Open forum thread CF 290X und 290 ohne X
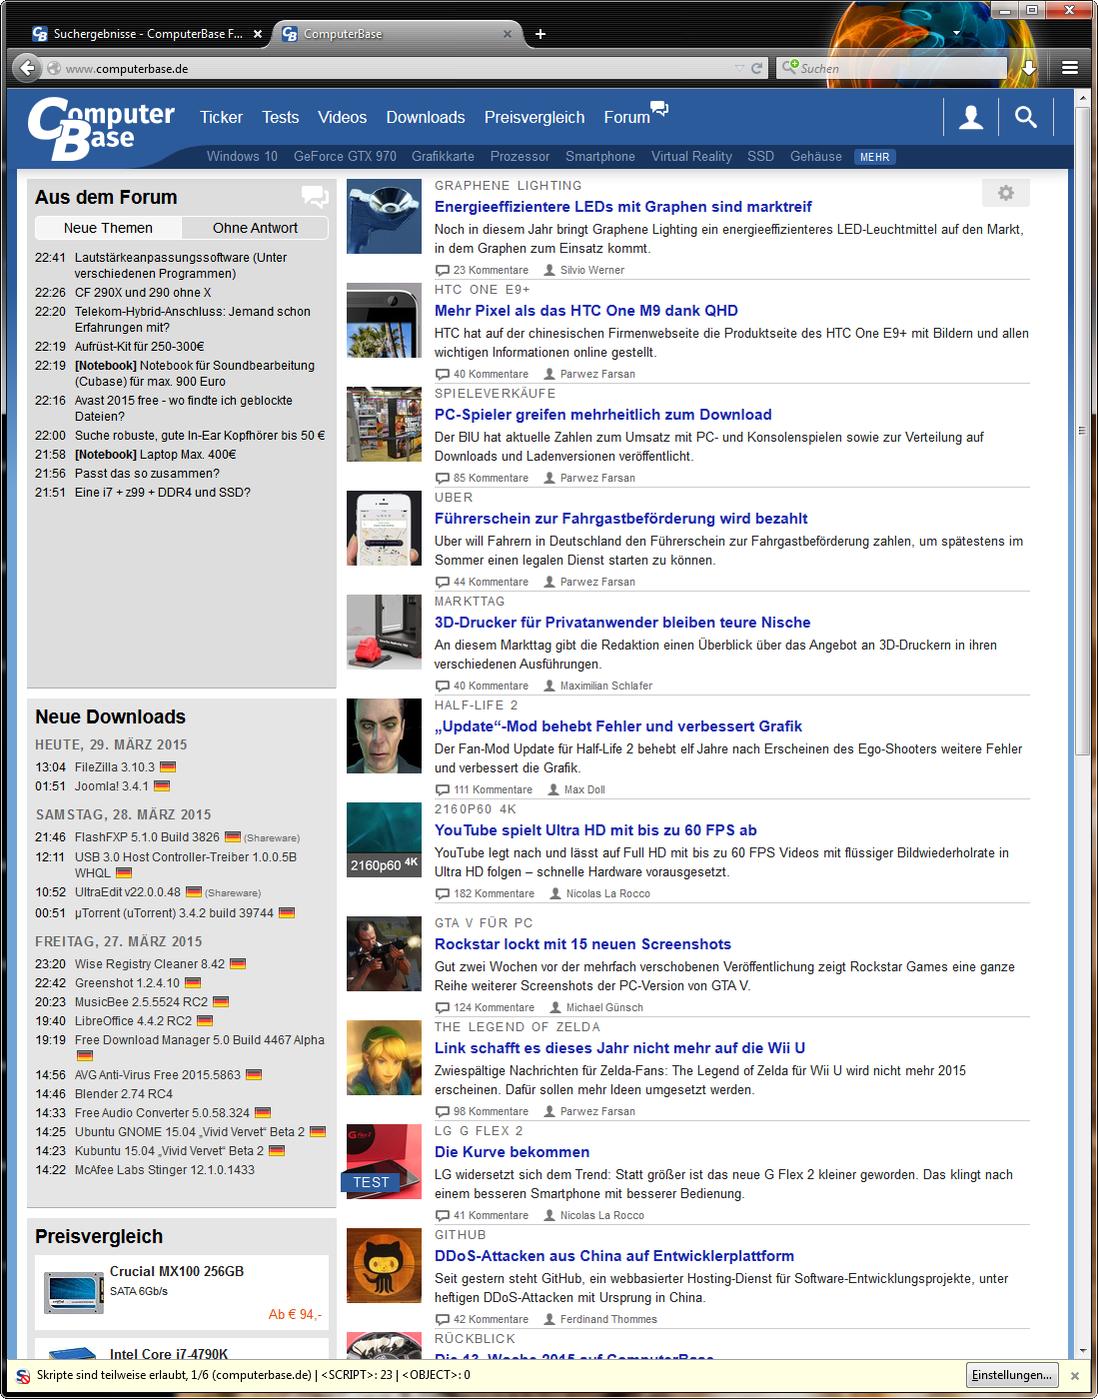The height and width of the screenshot is (1399, 1098). tap(143, 292)
